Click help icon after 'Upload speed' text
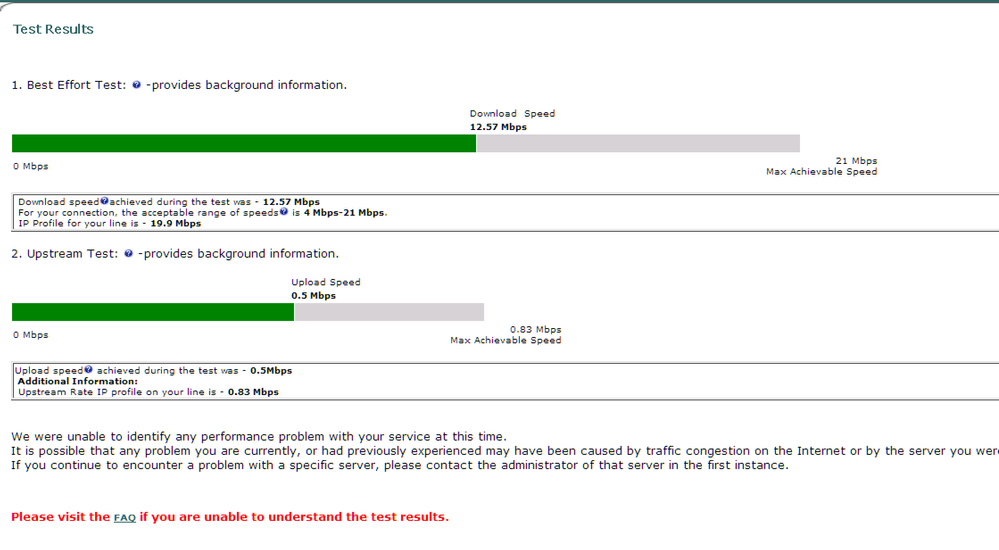 point(89,370)
